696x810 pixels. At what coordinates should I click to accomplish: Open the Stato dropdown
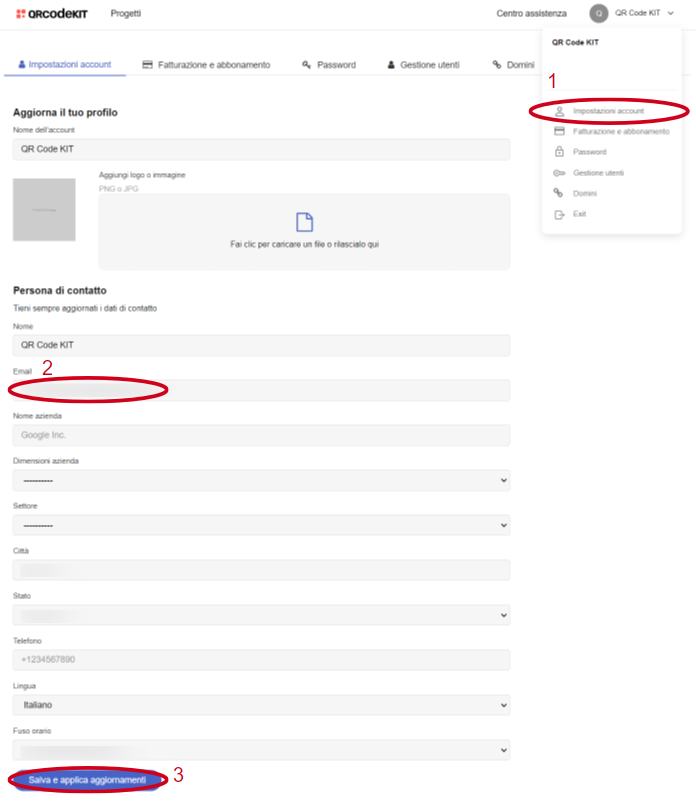click(x=261, y=615)
